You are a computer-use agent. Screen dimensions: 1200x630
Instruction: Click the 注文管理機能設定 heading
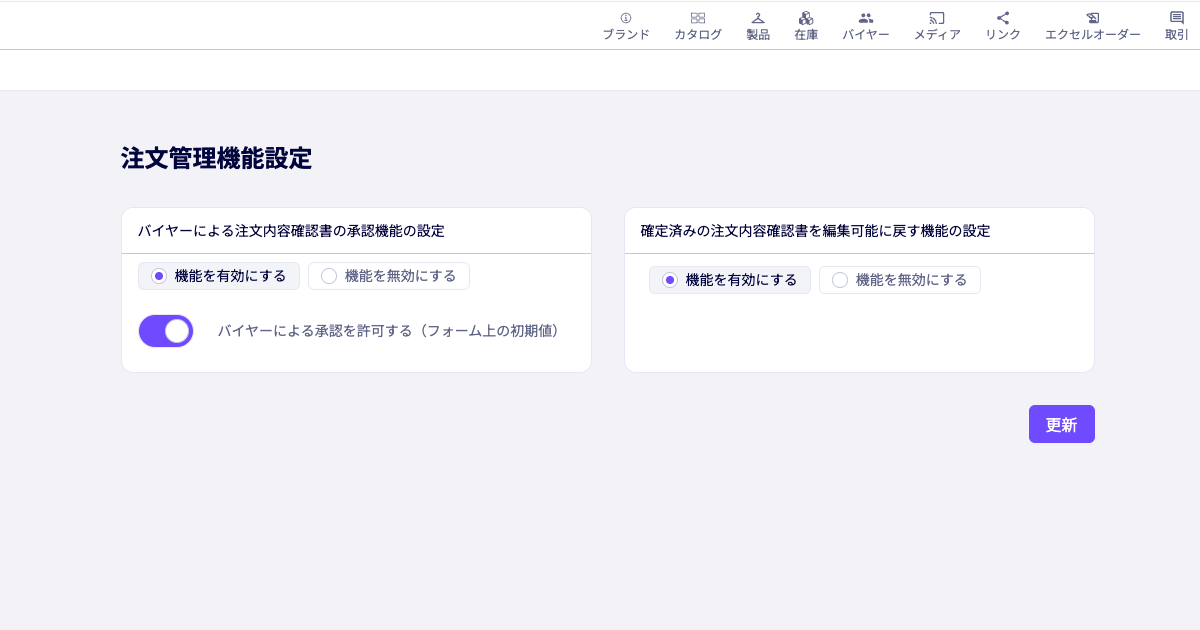click(216, 158)
